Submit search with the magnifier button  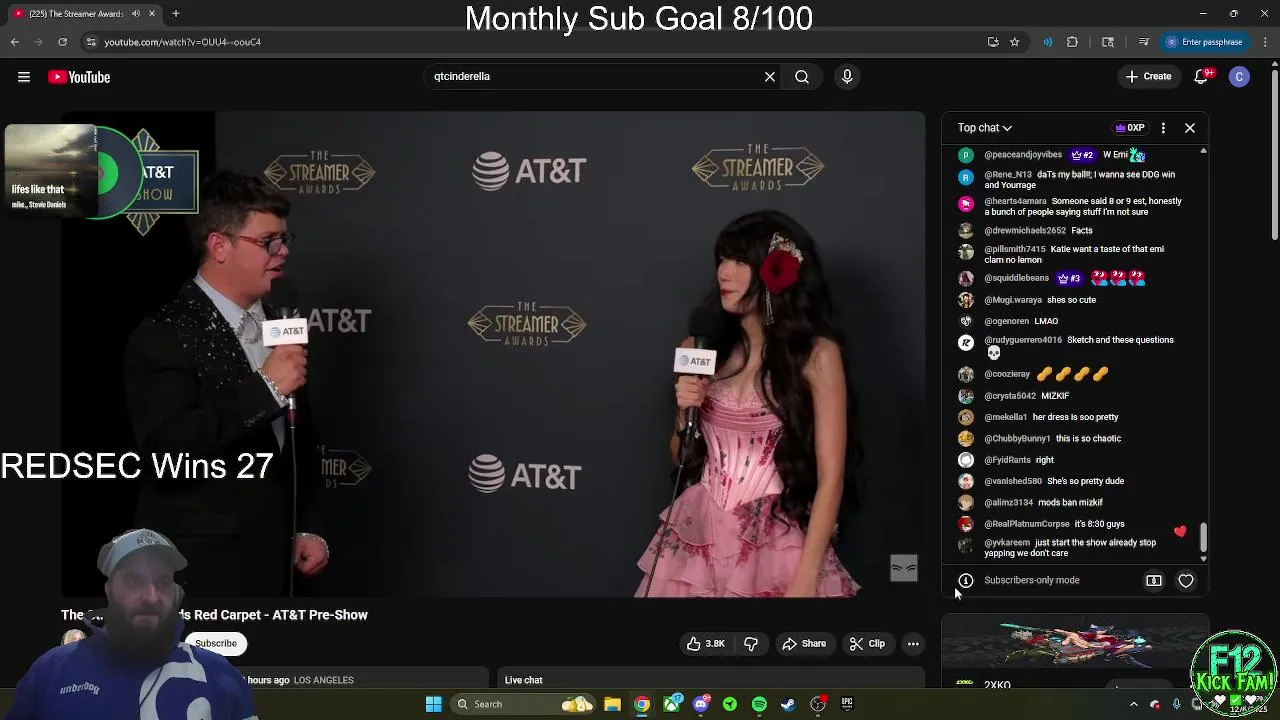tap(802, 76)
